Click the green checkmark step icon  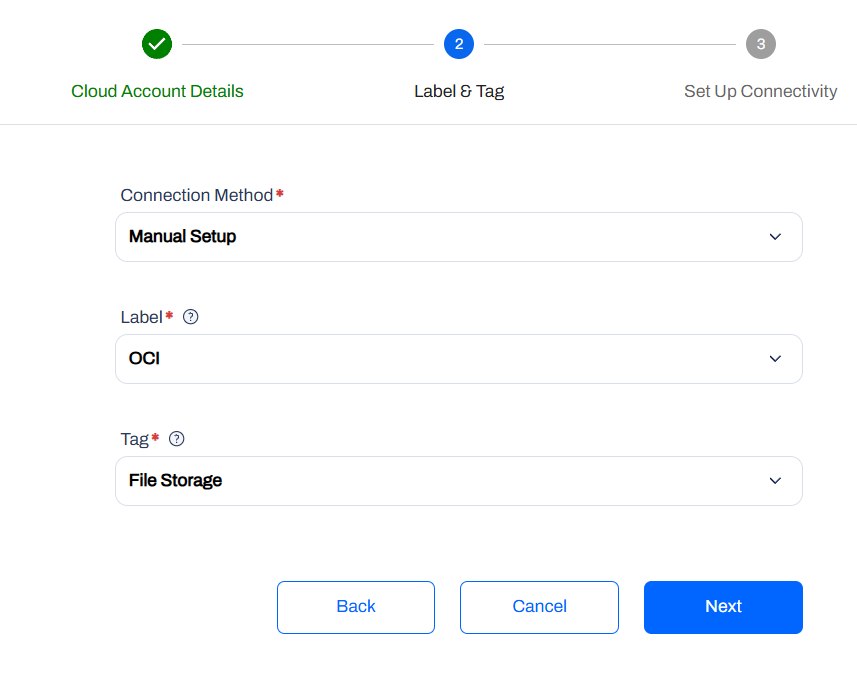(x=157, y=44)
